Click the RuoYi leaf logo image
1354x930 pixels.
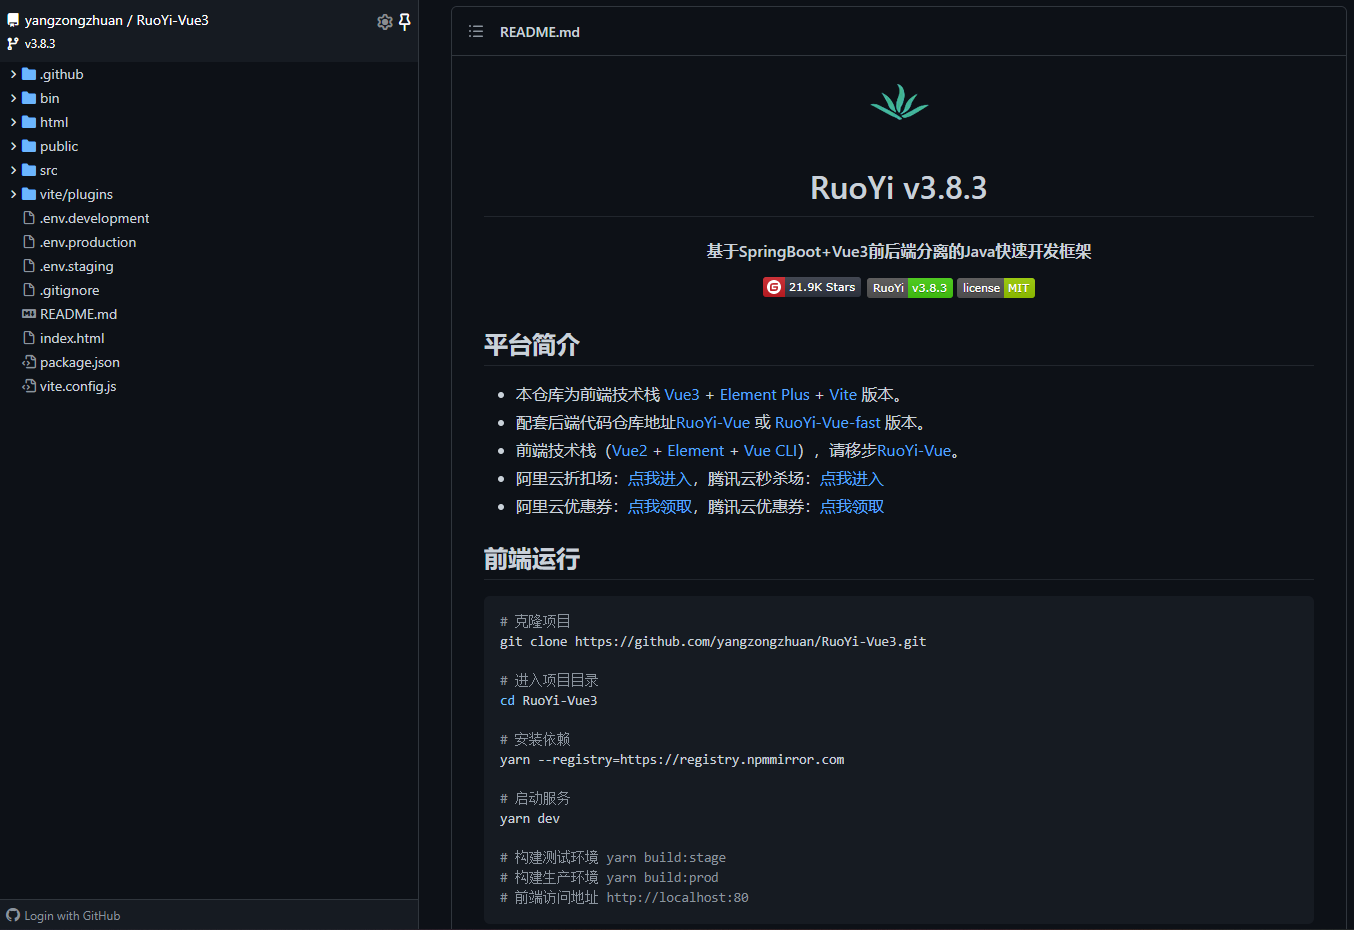pyautogui.click(x=899, y=102)
